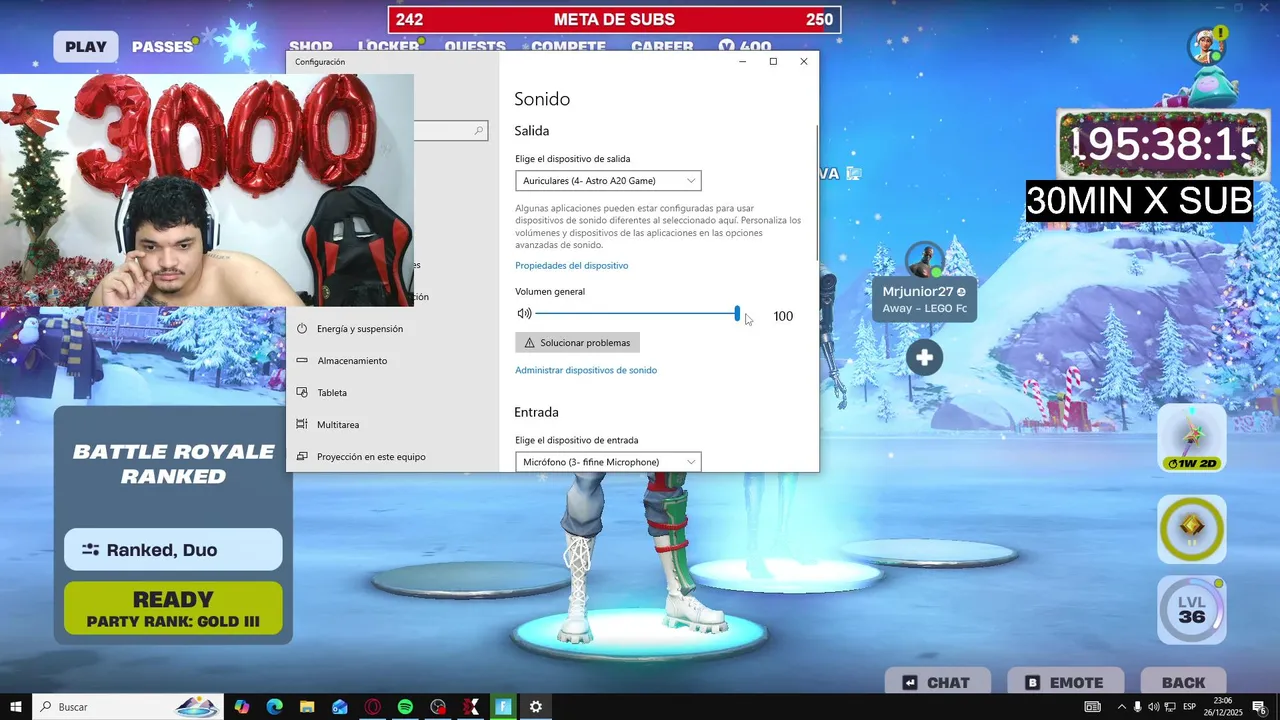Open Outlook mail from taskbar
The width and height of the screenshot is (1280, 720).
tap(340, 707)
